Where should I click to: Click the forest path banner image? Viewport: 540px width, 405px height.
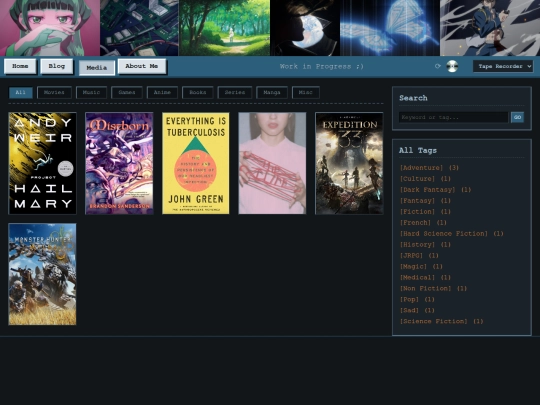click(x=224, y=28)
